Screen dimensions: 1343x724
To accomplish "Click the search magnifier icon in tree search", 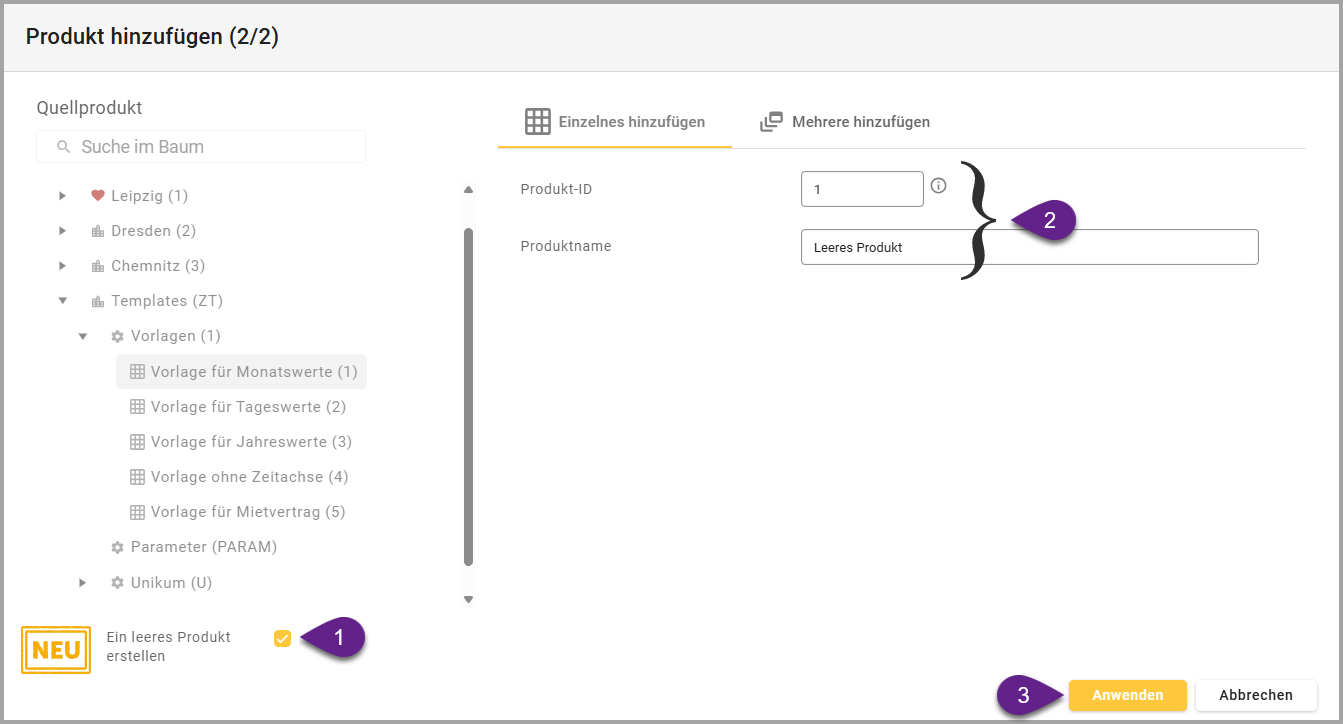I will (x=64, y=147).
